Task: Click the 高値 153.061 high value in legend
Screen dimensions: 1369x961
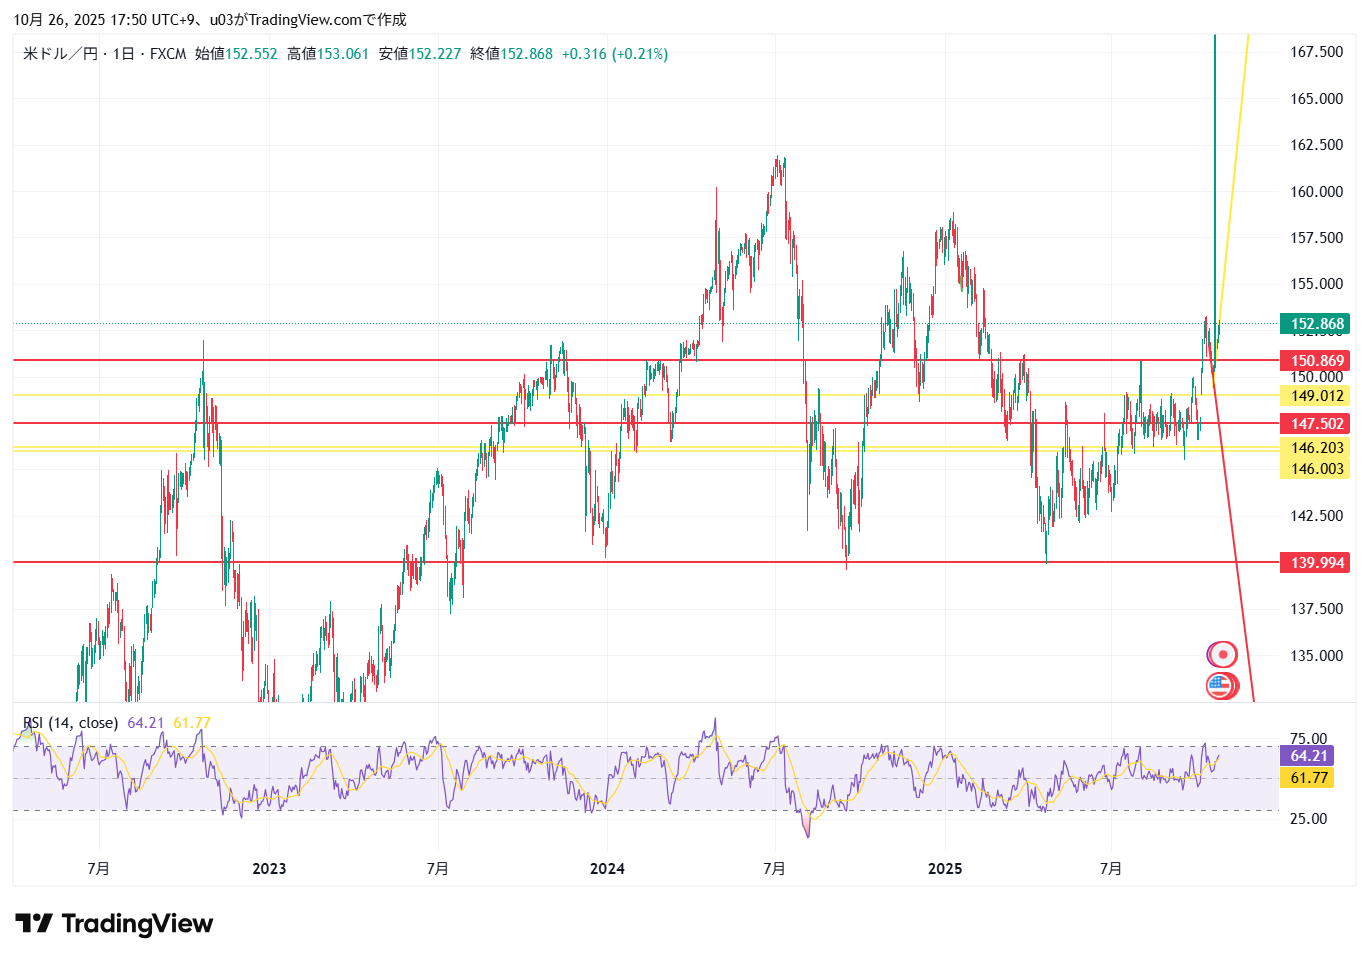Action: tap(328, 54)
